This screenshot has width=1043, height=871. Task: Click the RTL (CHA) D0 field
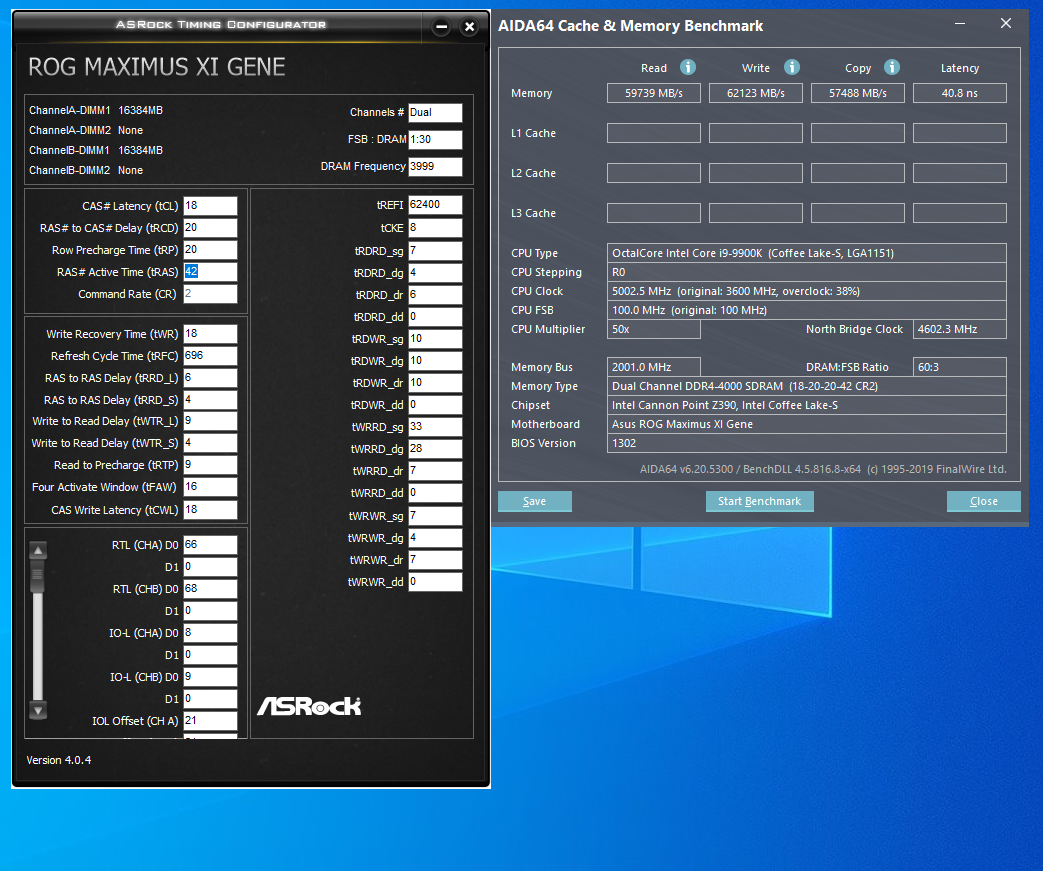pos(210,544)
